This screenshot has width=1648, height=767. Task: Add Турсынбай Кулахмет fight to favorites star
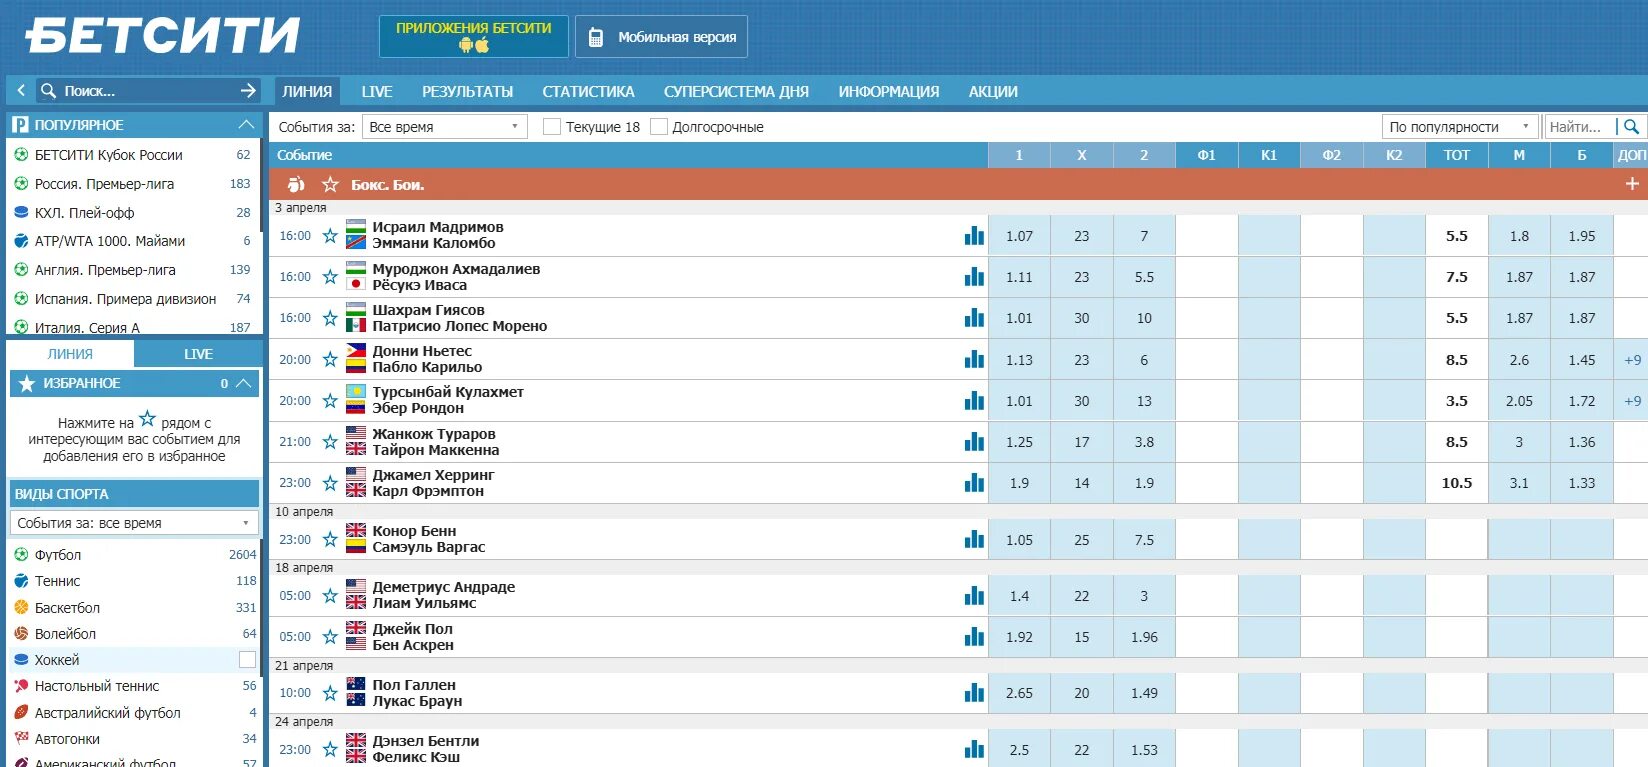[x=330, y=401]
